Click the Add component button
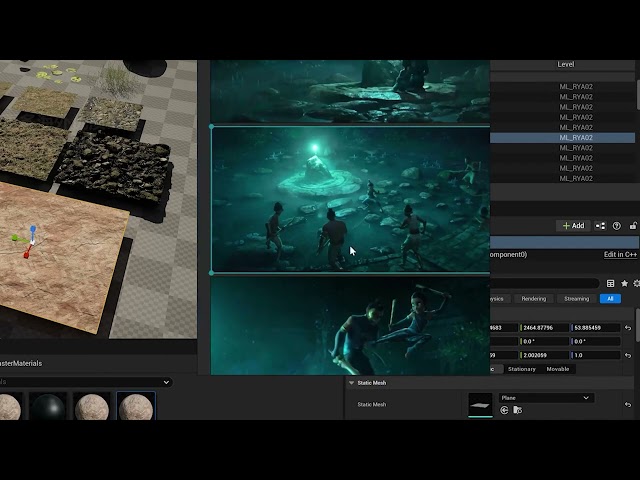The image size is (640, 480). [x=573, y=226]
